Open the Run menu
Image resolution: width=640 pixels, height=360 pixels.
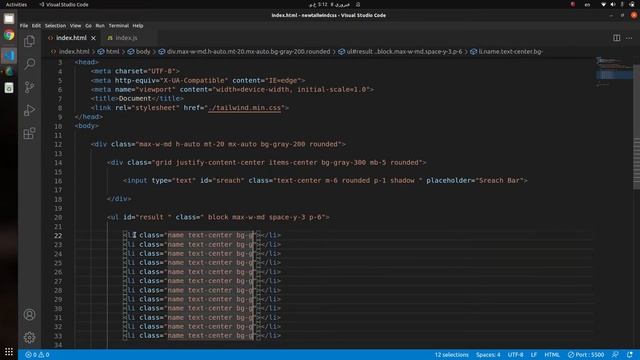(x=100, y=26)
